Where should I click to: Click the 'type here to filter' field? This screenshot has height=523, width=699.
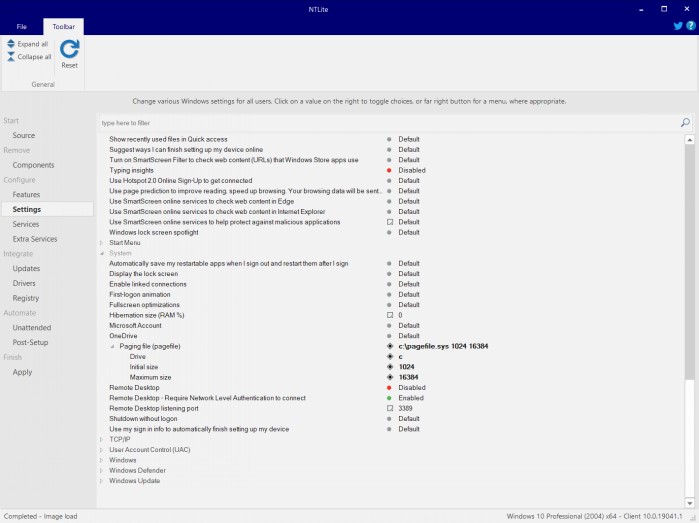[x=388, y=123]
